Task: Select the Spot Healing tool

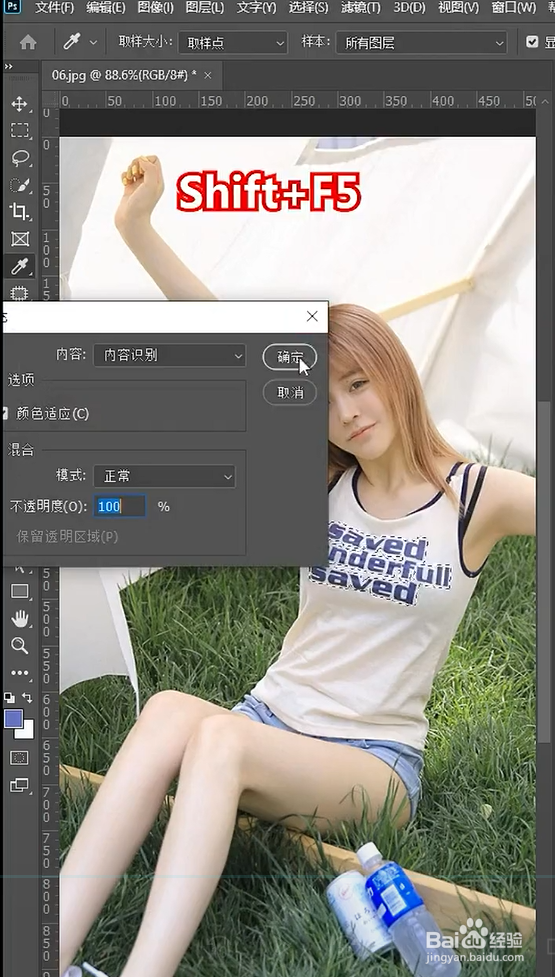Action: tap(19, 292)
